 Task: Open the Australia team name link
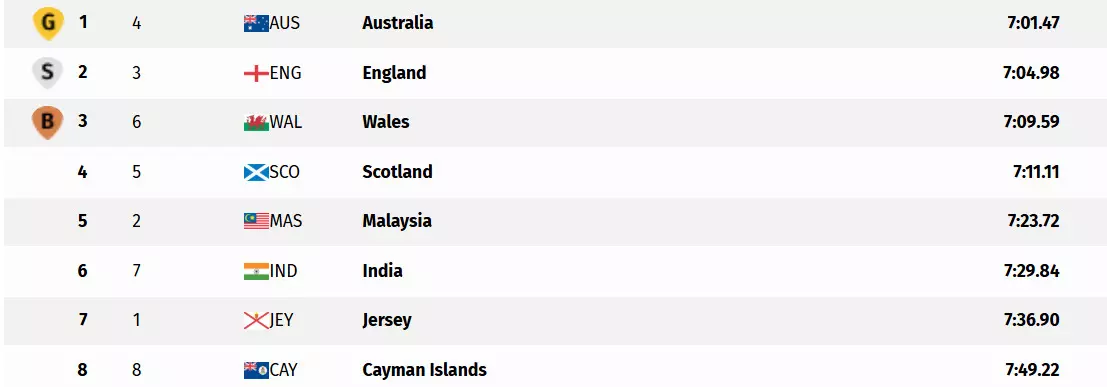tap(397, 23)
